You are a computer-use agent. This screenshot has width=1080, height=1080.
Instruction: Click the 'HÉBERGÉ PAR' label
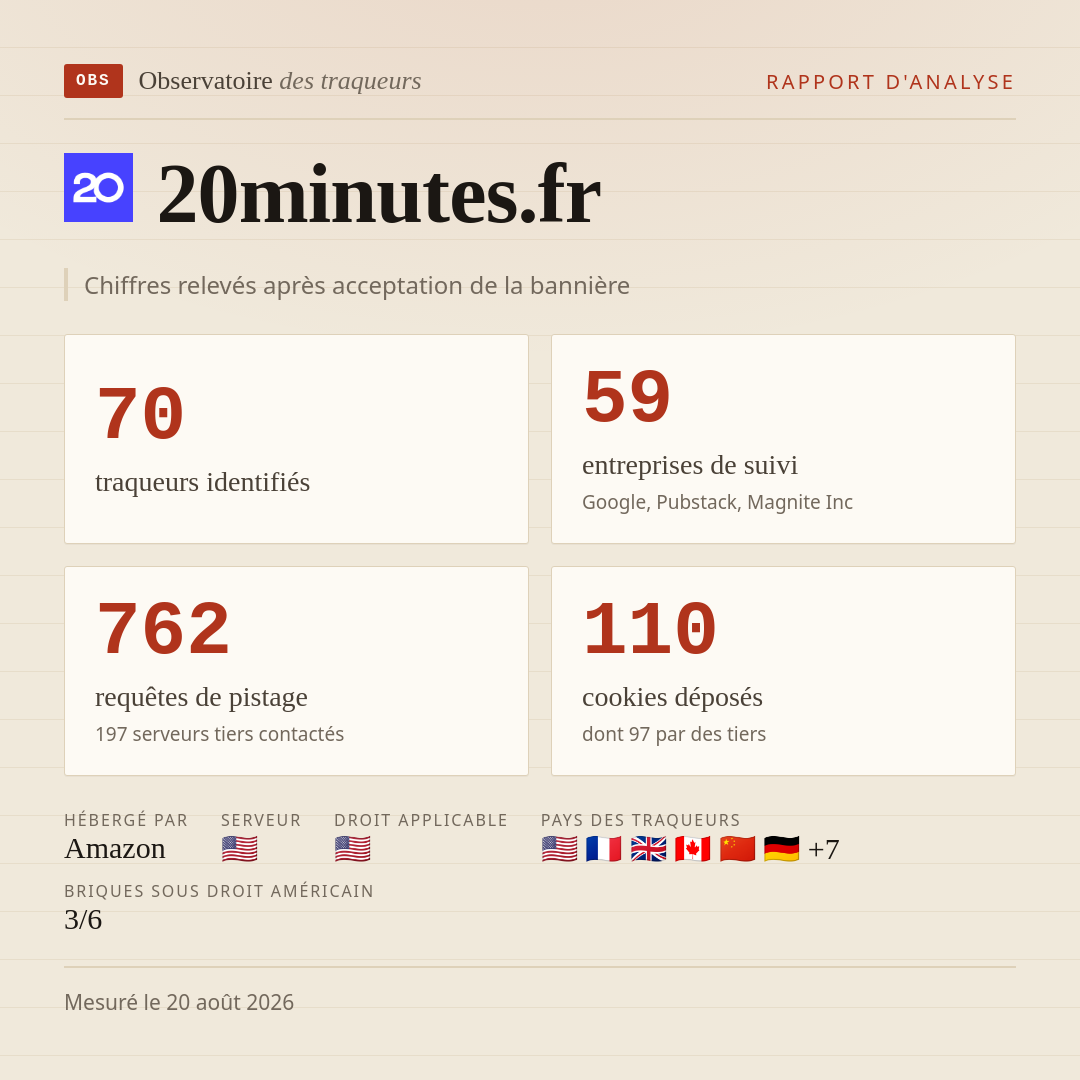(x=126, y=820)
